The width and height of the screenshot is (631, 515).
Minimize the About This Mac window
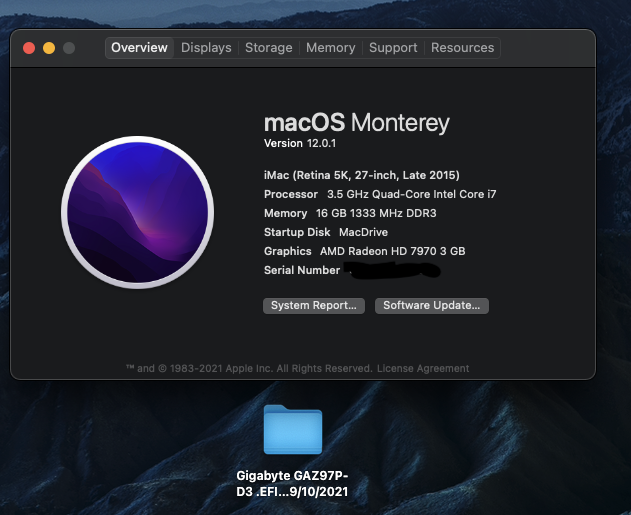coord(49,48)
